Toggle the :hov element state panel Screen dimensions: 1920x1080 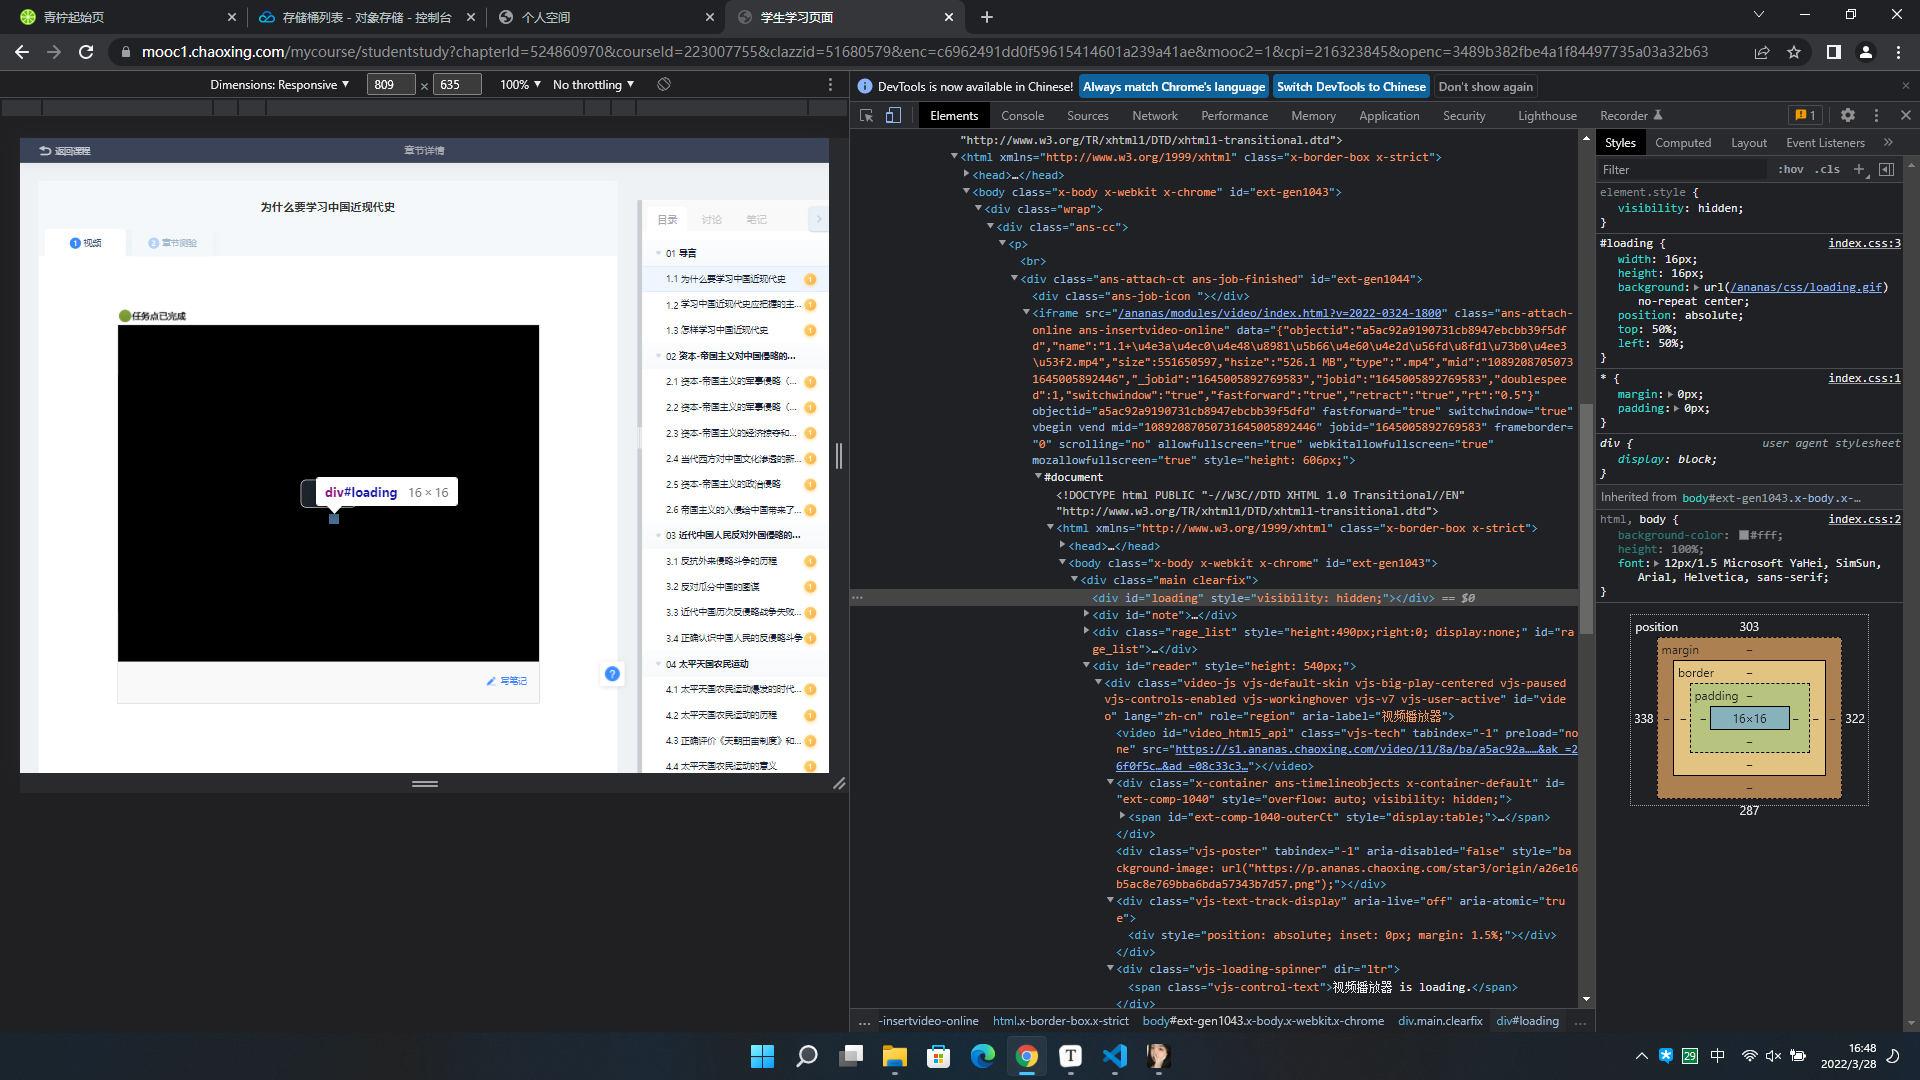tap(1790, 169)
